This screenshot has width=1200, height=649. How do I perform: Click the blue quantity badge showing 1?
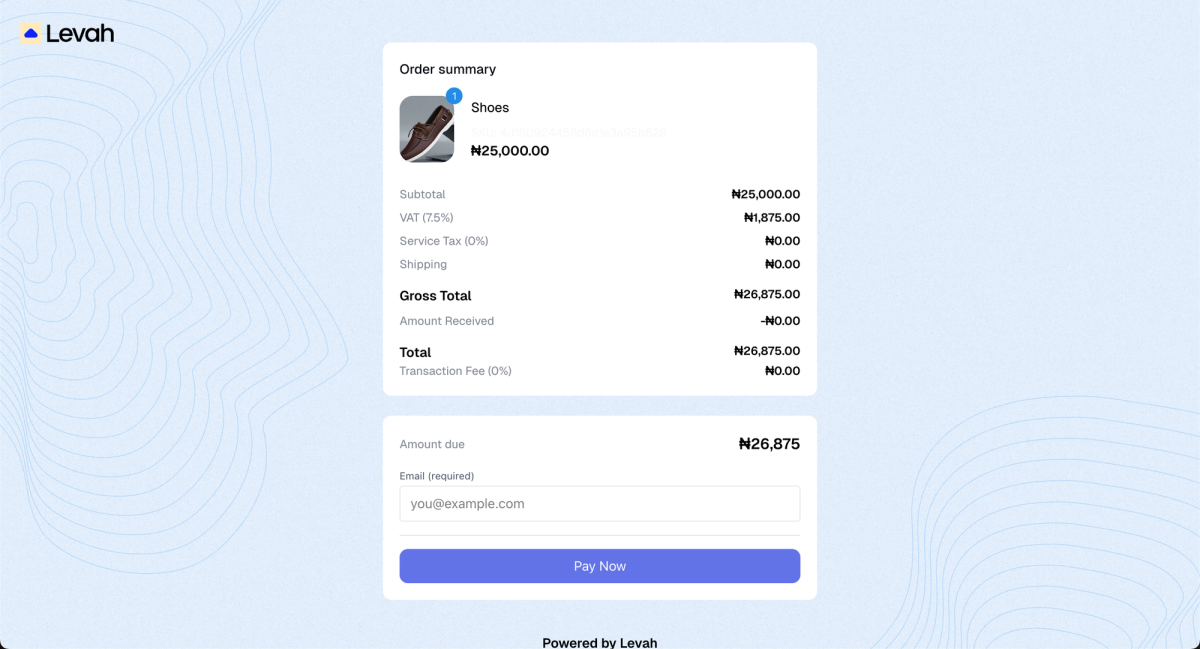click(454, 96)
